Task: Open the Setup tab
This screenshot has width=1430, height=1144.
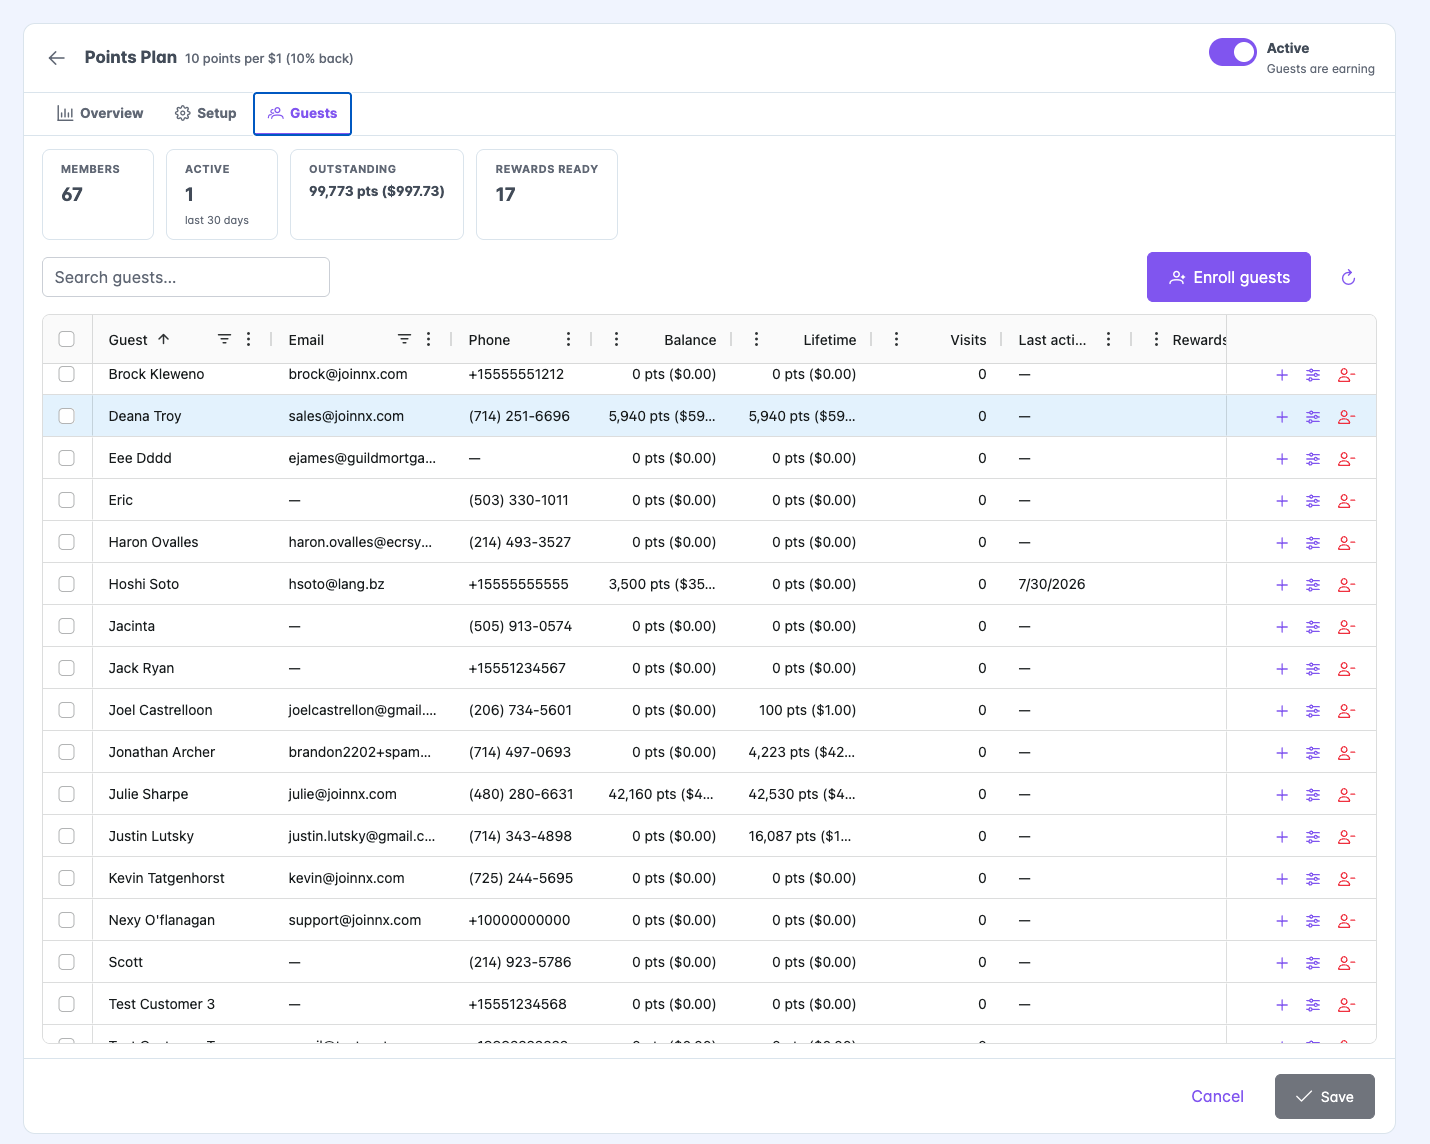Action: 206,113
